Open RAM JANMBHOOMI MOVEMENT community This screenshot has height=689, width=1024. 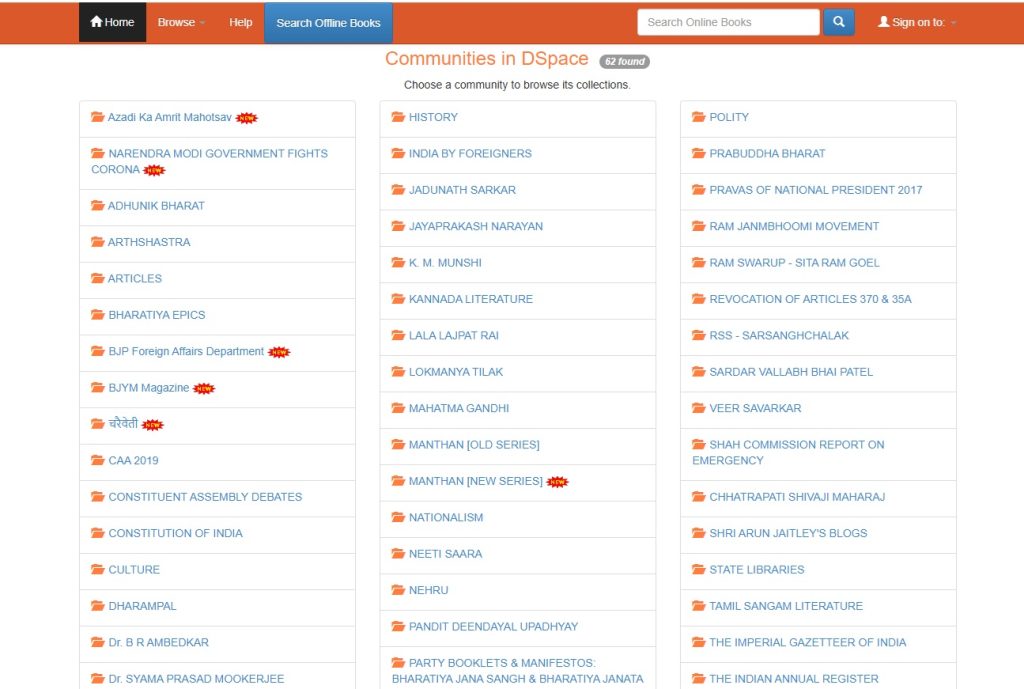tap(794, 226)
